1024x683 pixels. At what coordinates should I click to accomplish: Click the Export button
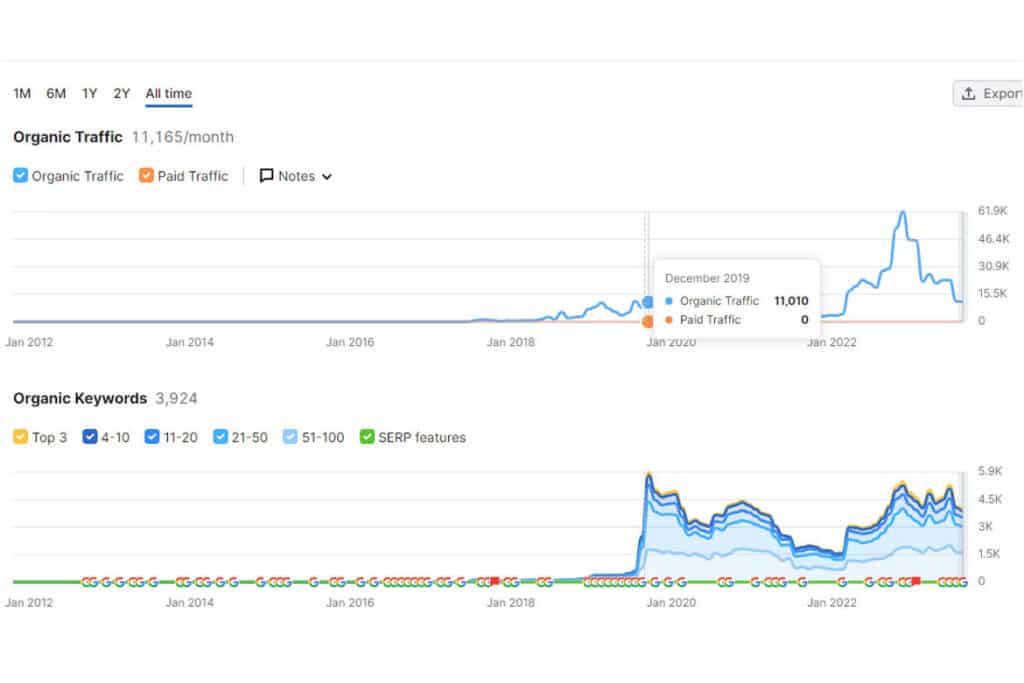coord(988,93)
